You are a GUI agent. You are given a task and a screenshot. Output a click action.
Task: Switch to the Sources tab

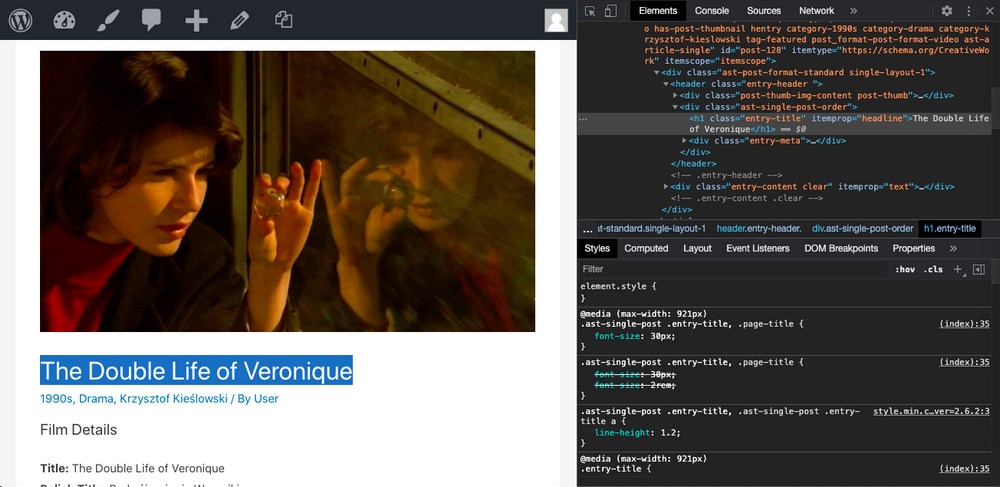coord(763,11)
